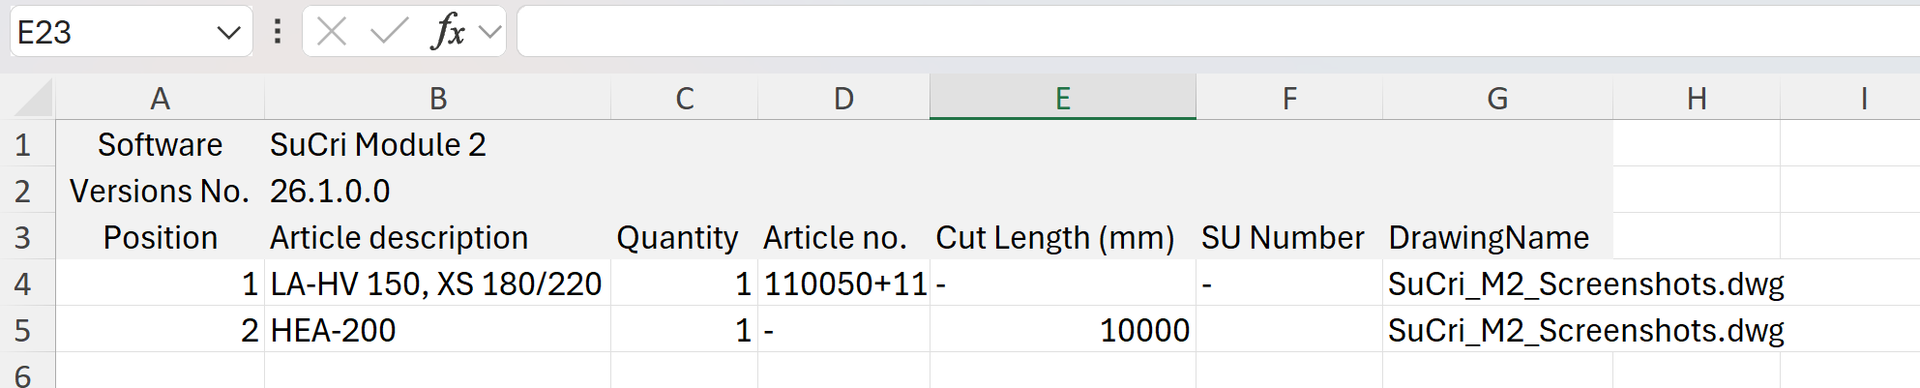The height and width of the screenshot is (388, 1920).
Task: Click the three-dot handle beside Name Box
Action: point(277,32)
